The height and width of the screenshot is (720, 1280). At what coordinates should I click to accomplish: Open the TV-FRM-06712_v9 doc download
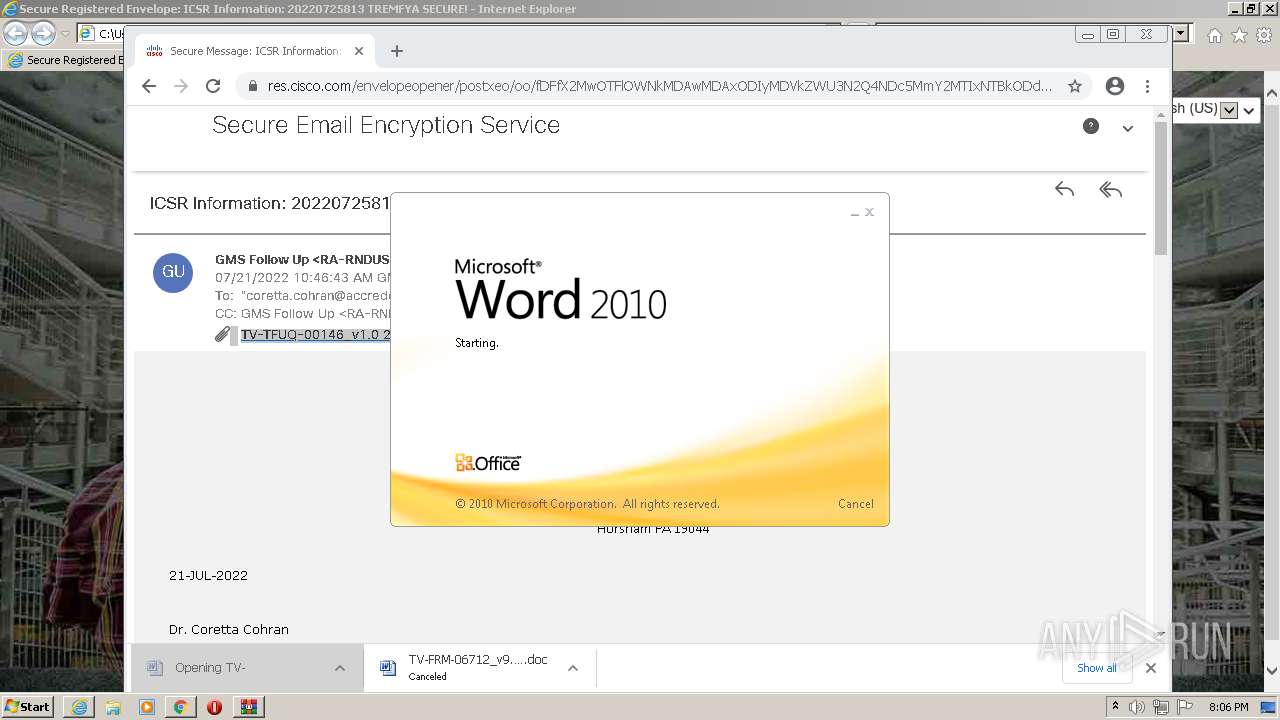[465, 667]
